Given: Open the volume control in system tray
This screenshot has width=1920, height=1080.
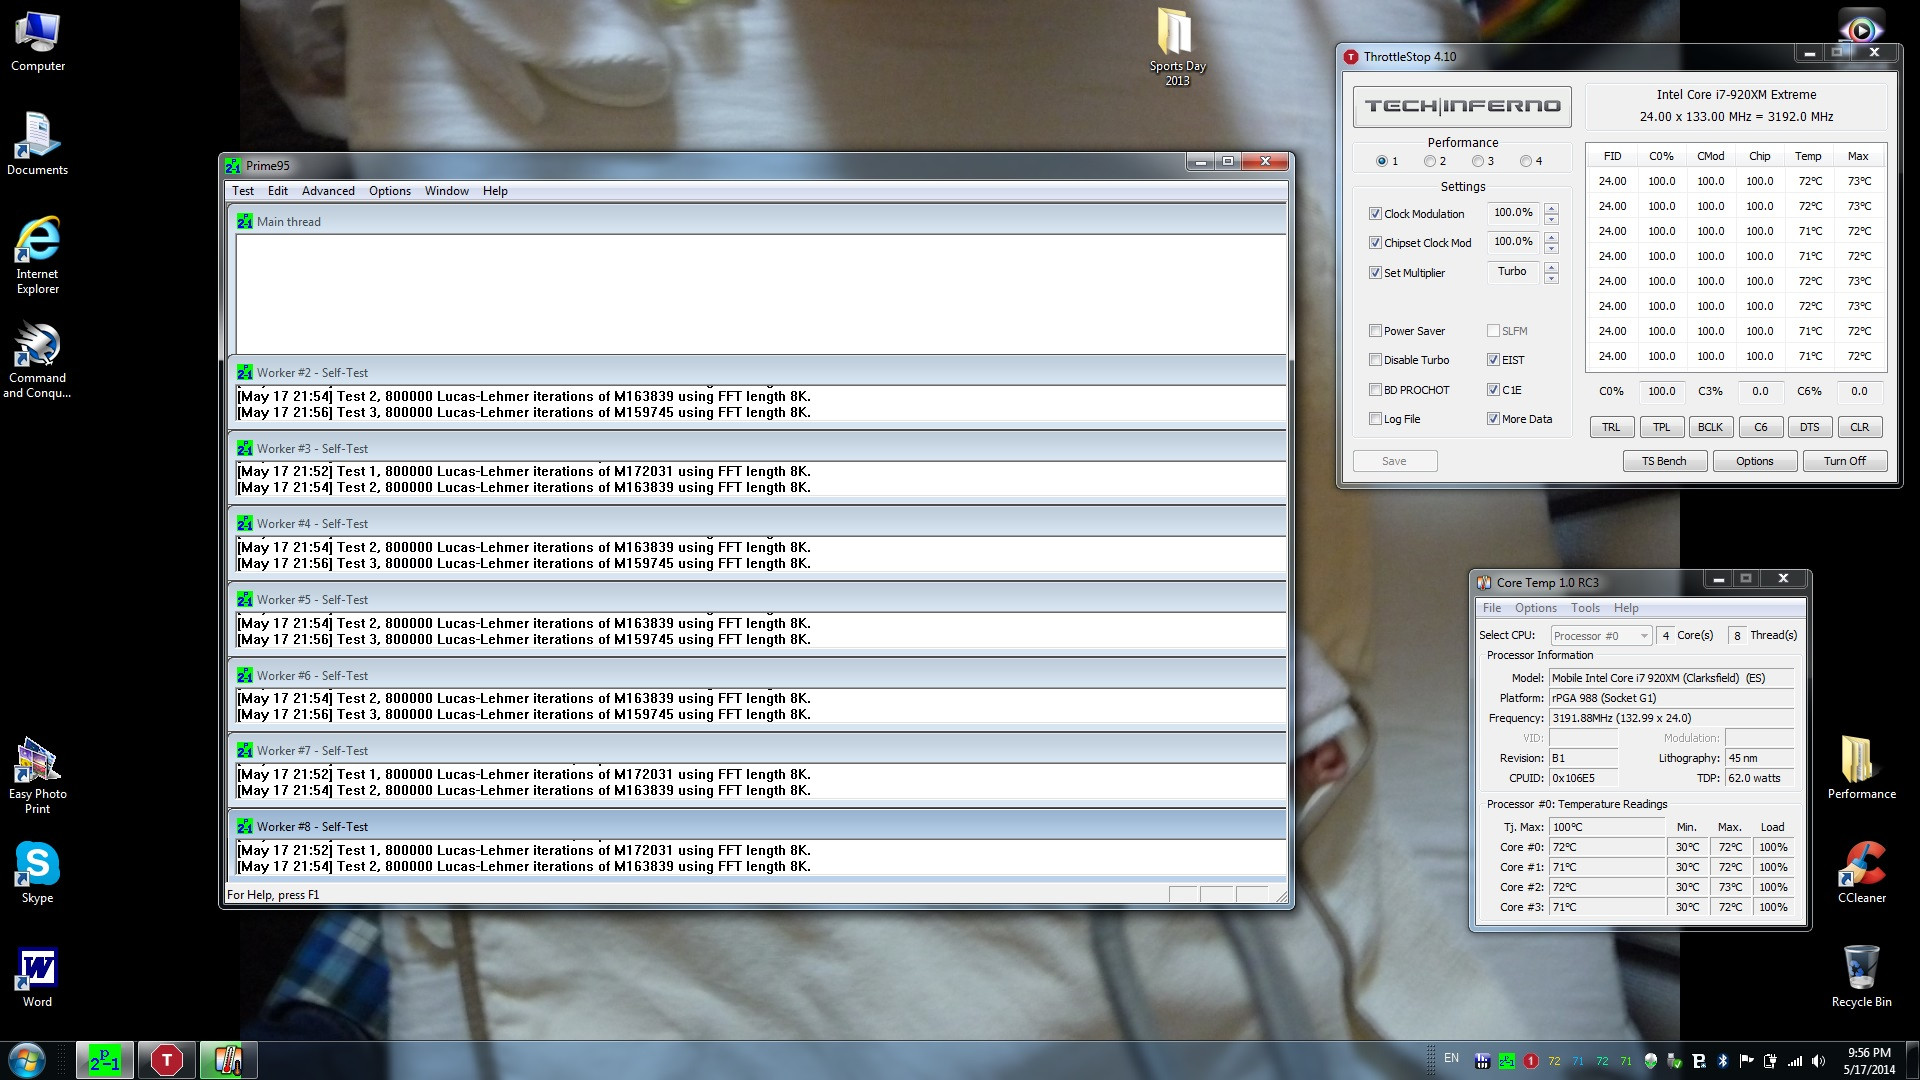Looking at the screenshot, I should 1818,1061.
